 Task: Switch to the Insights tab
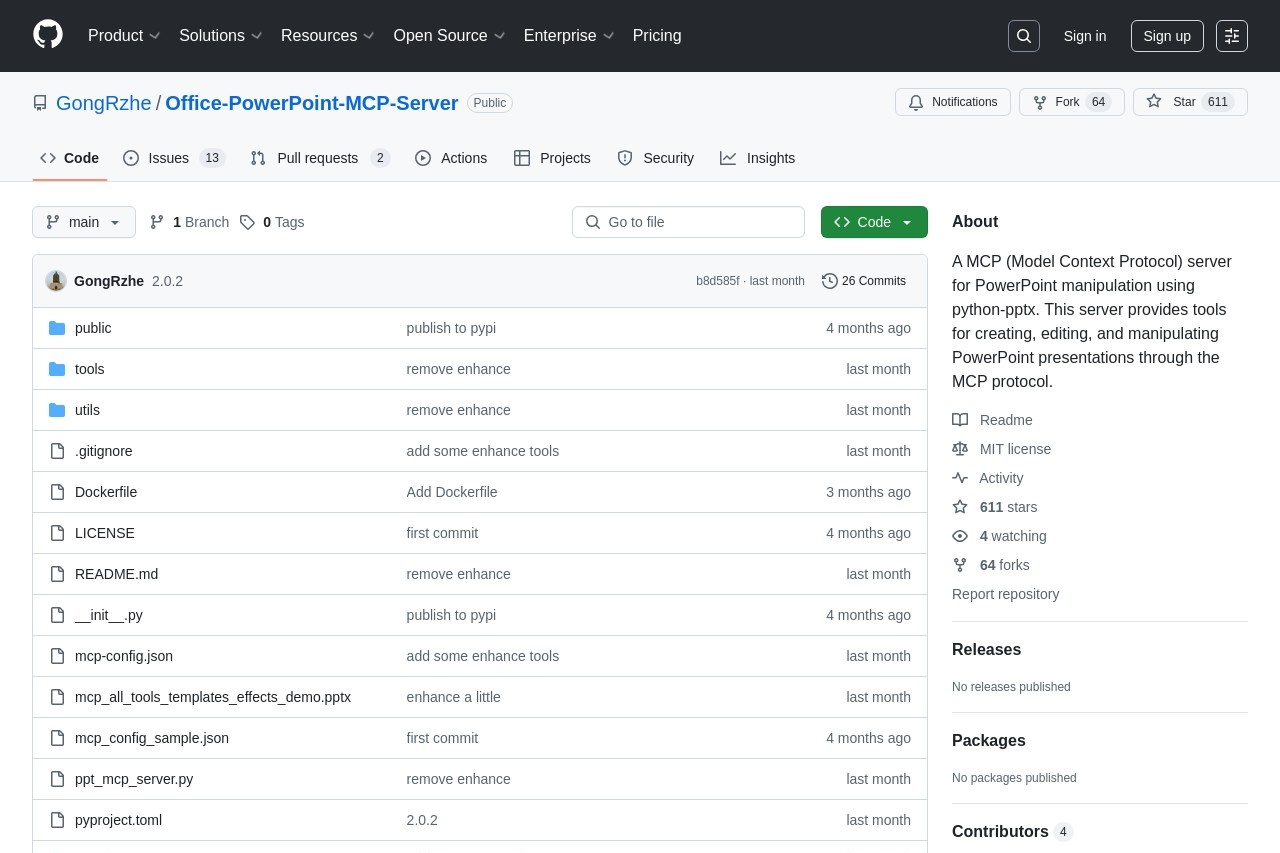[x=758, y=158]
